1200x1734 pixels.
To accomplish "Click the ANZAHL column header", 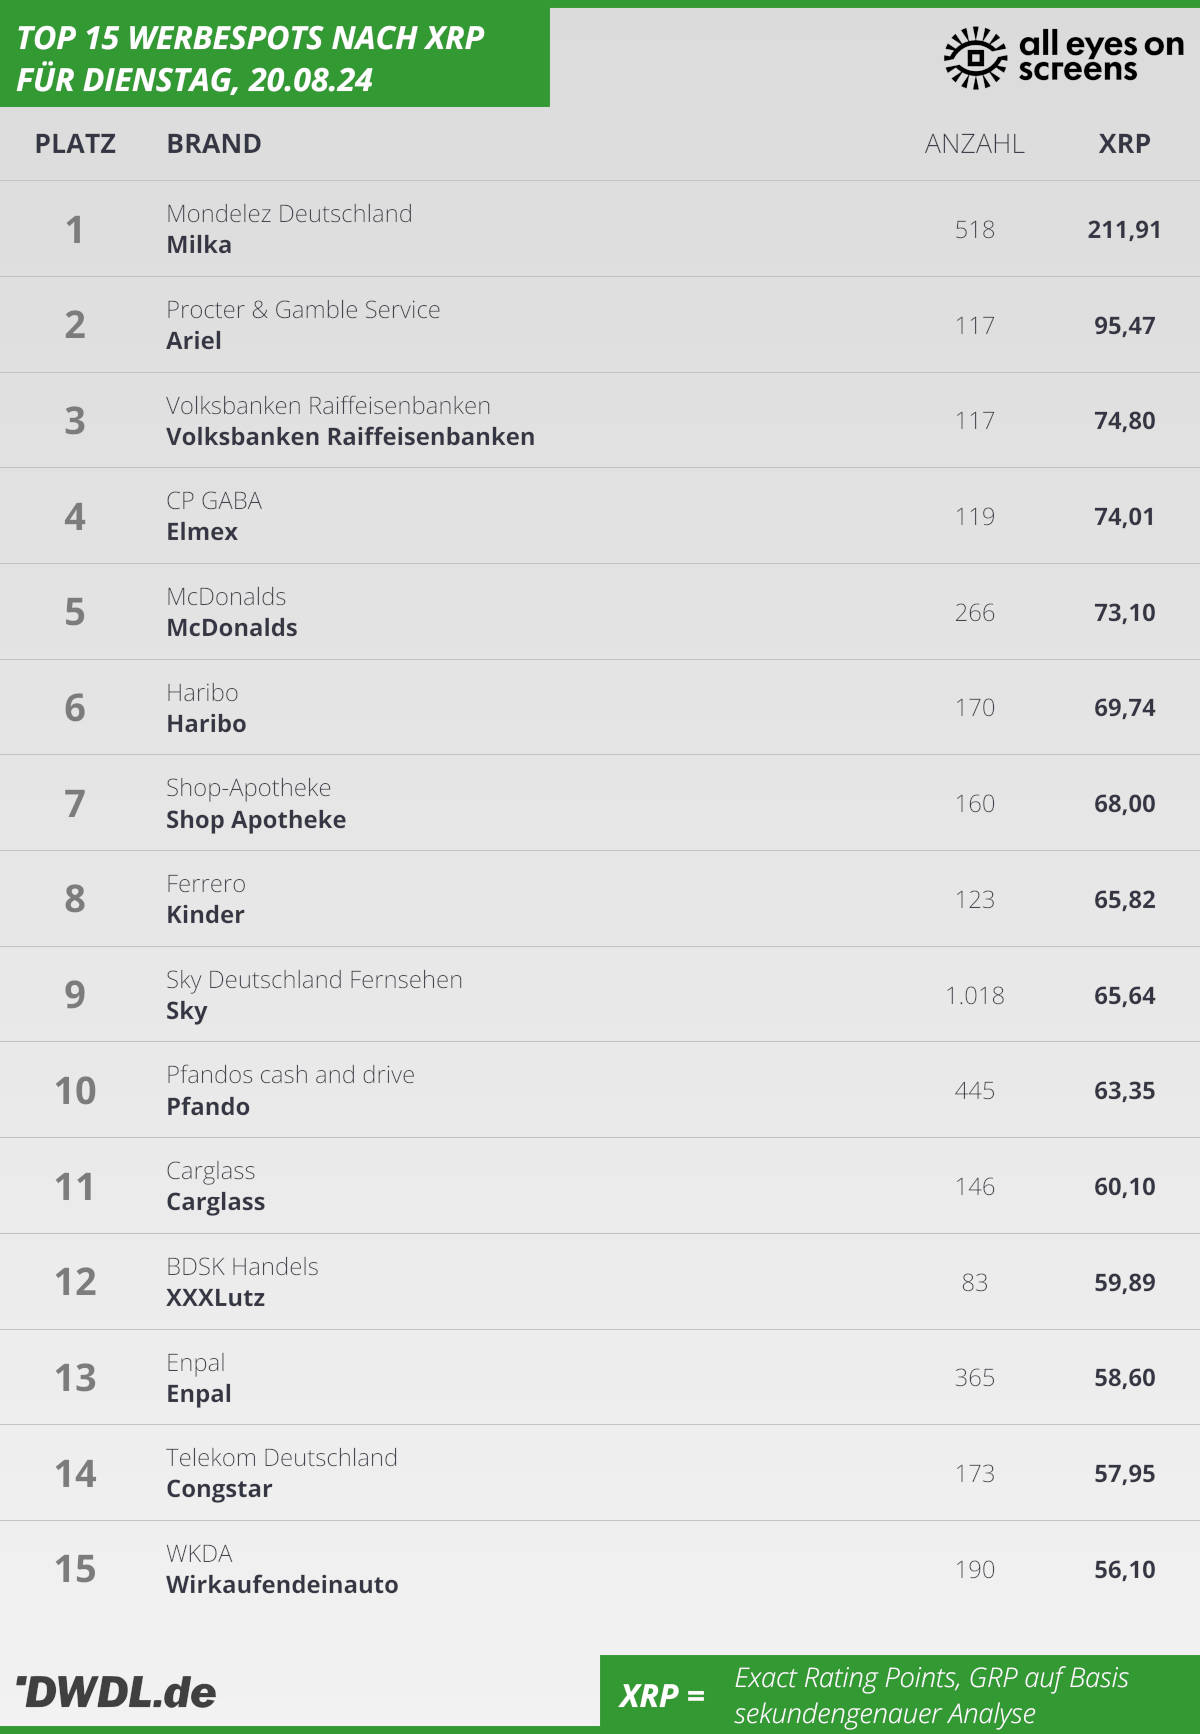I will tap(974, 144).
